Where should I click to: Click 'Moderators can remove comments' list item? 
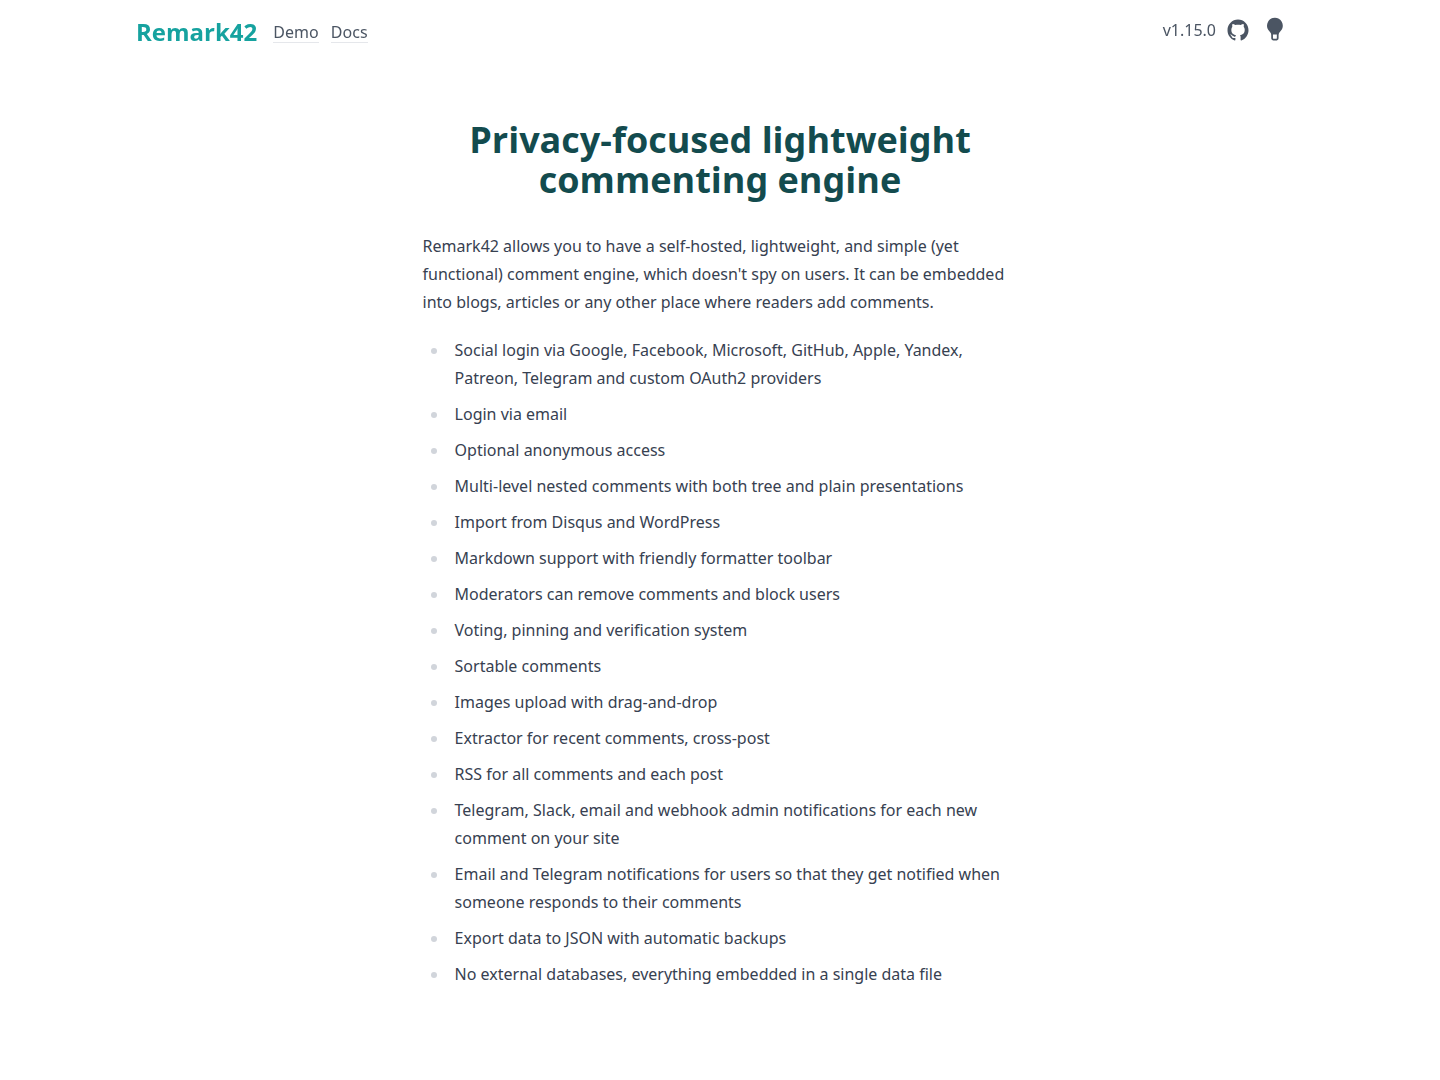[x=647, y=594]
